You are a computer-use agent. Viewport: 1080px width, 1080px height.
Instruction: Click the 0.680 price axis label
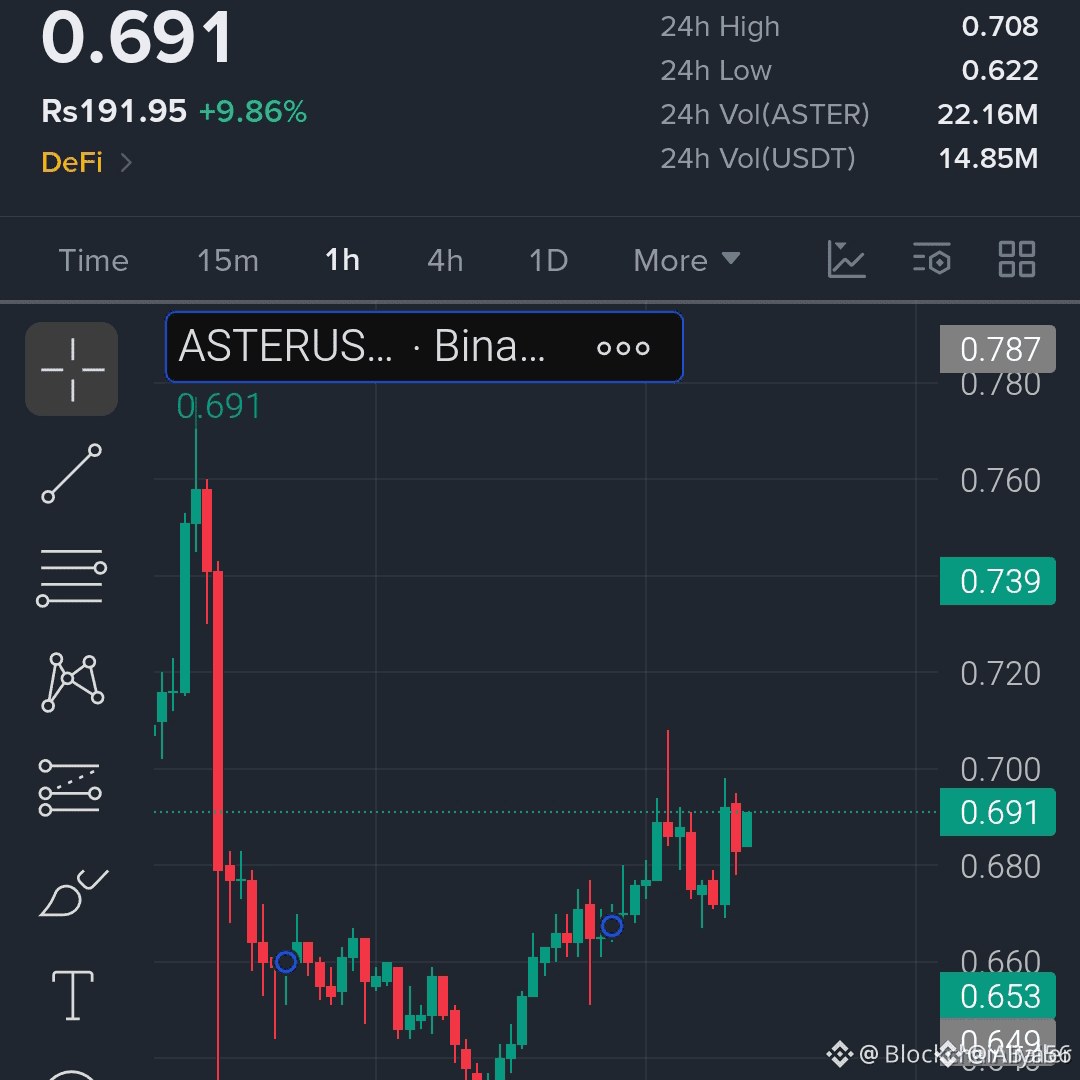[1000, 866]
